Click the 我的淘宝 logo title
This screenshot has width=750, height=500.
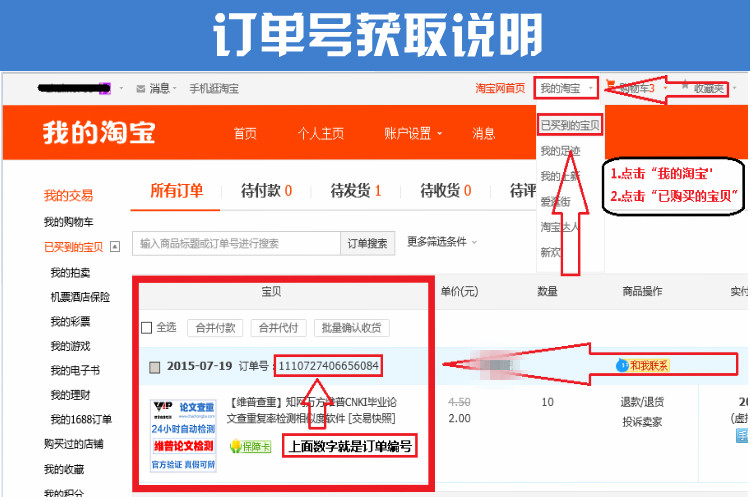(x=99, y=133)
